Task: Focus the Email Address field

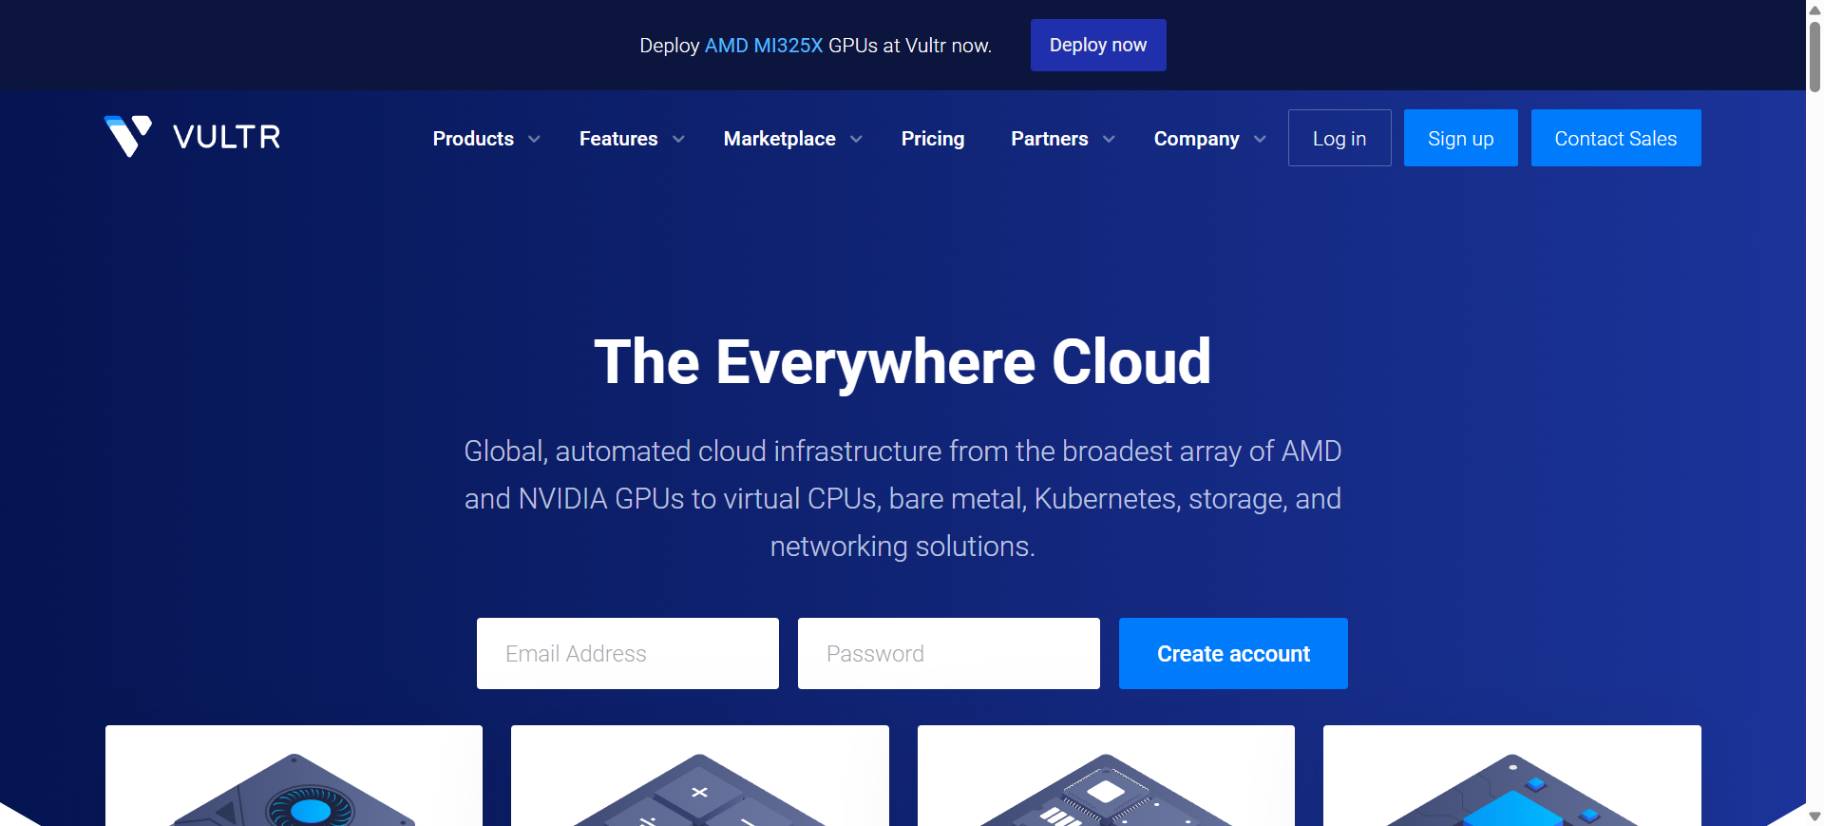Action: point(627,653)
